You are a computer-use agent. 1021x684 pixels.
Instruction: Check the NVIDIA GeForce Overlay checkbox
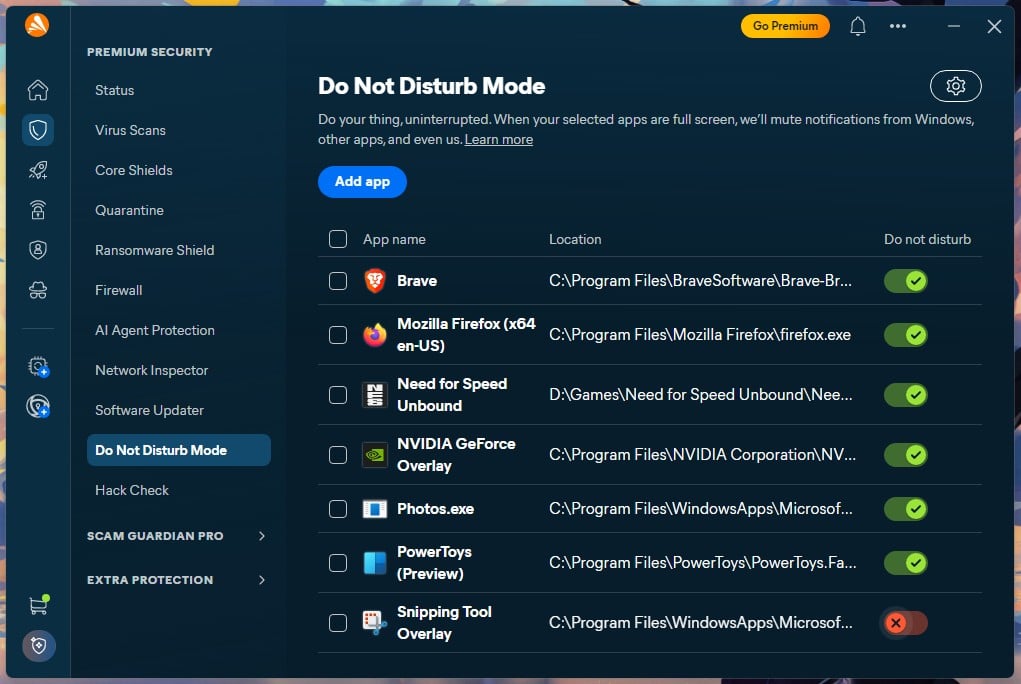[338, 455]
